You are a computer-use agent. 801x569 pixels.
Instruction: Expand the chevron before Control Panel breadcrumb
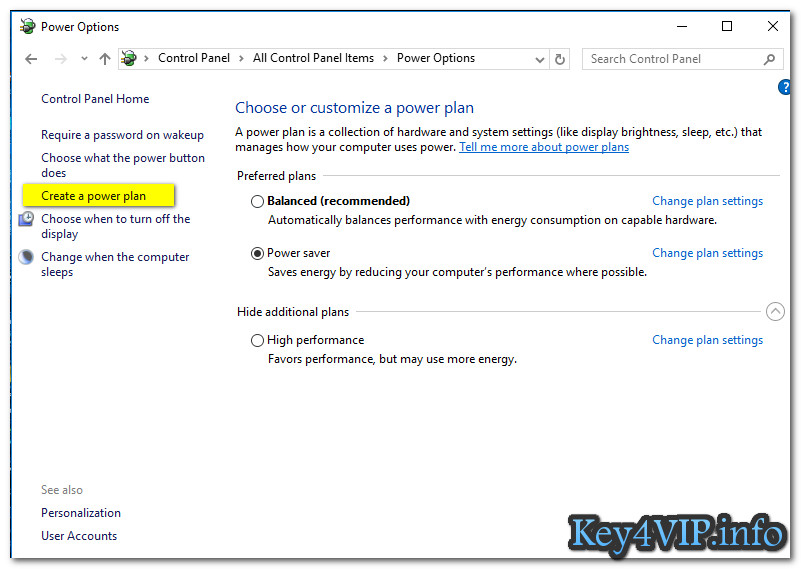[146, 59]
